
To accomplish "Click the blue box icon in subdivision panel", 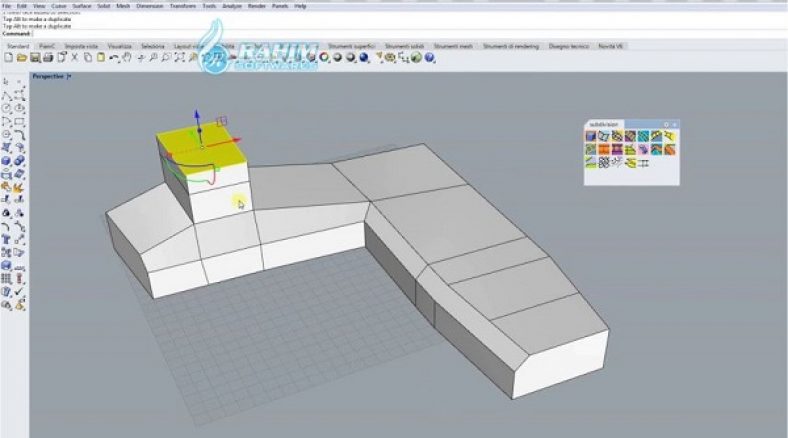I will coord(590,136).
